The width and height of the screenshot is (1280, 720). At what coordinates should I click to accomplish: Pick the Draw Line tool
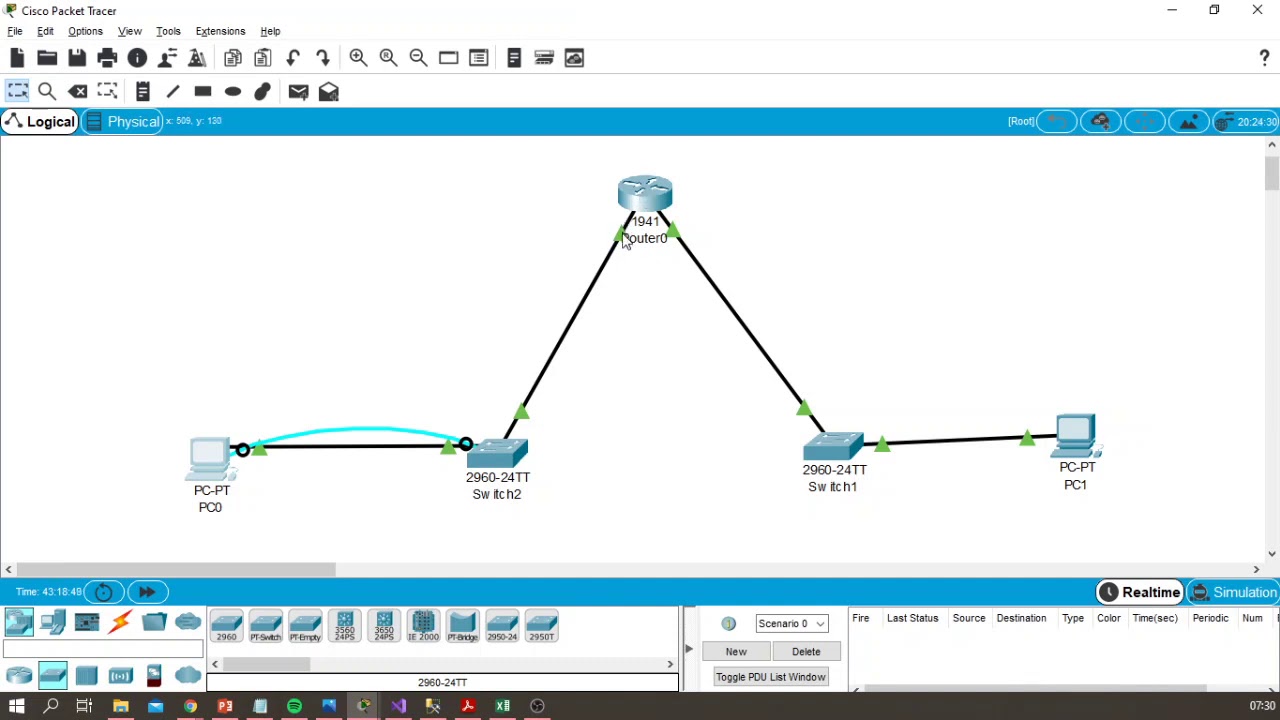pyautogui.click(x=173, y=92)
